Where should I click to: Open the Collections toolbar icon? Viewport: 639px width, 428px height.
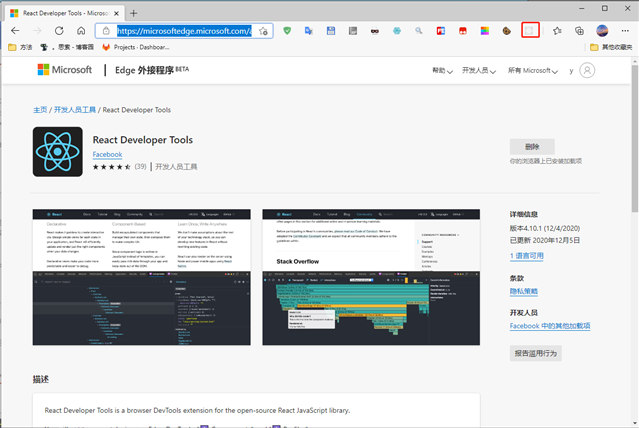tap(579, 31)
